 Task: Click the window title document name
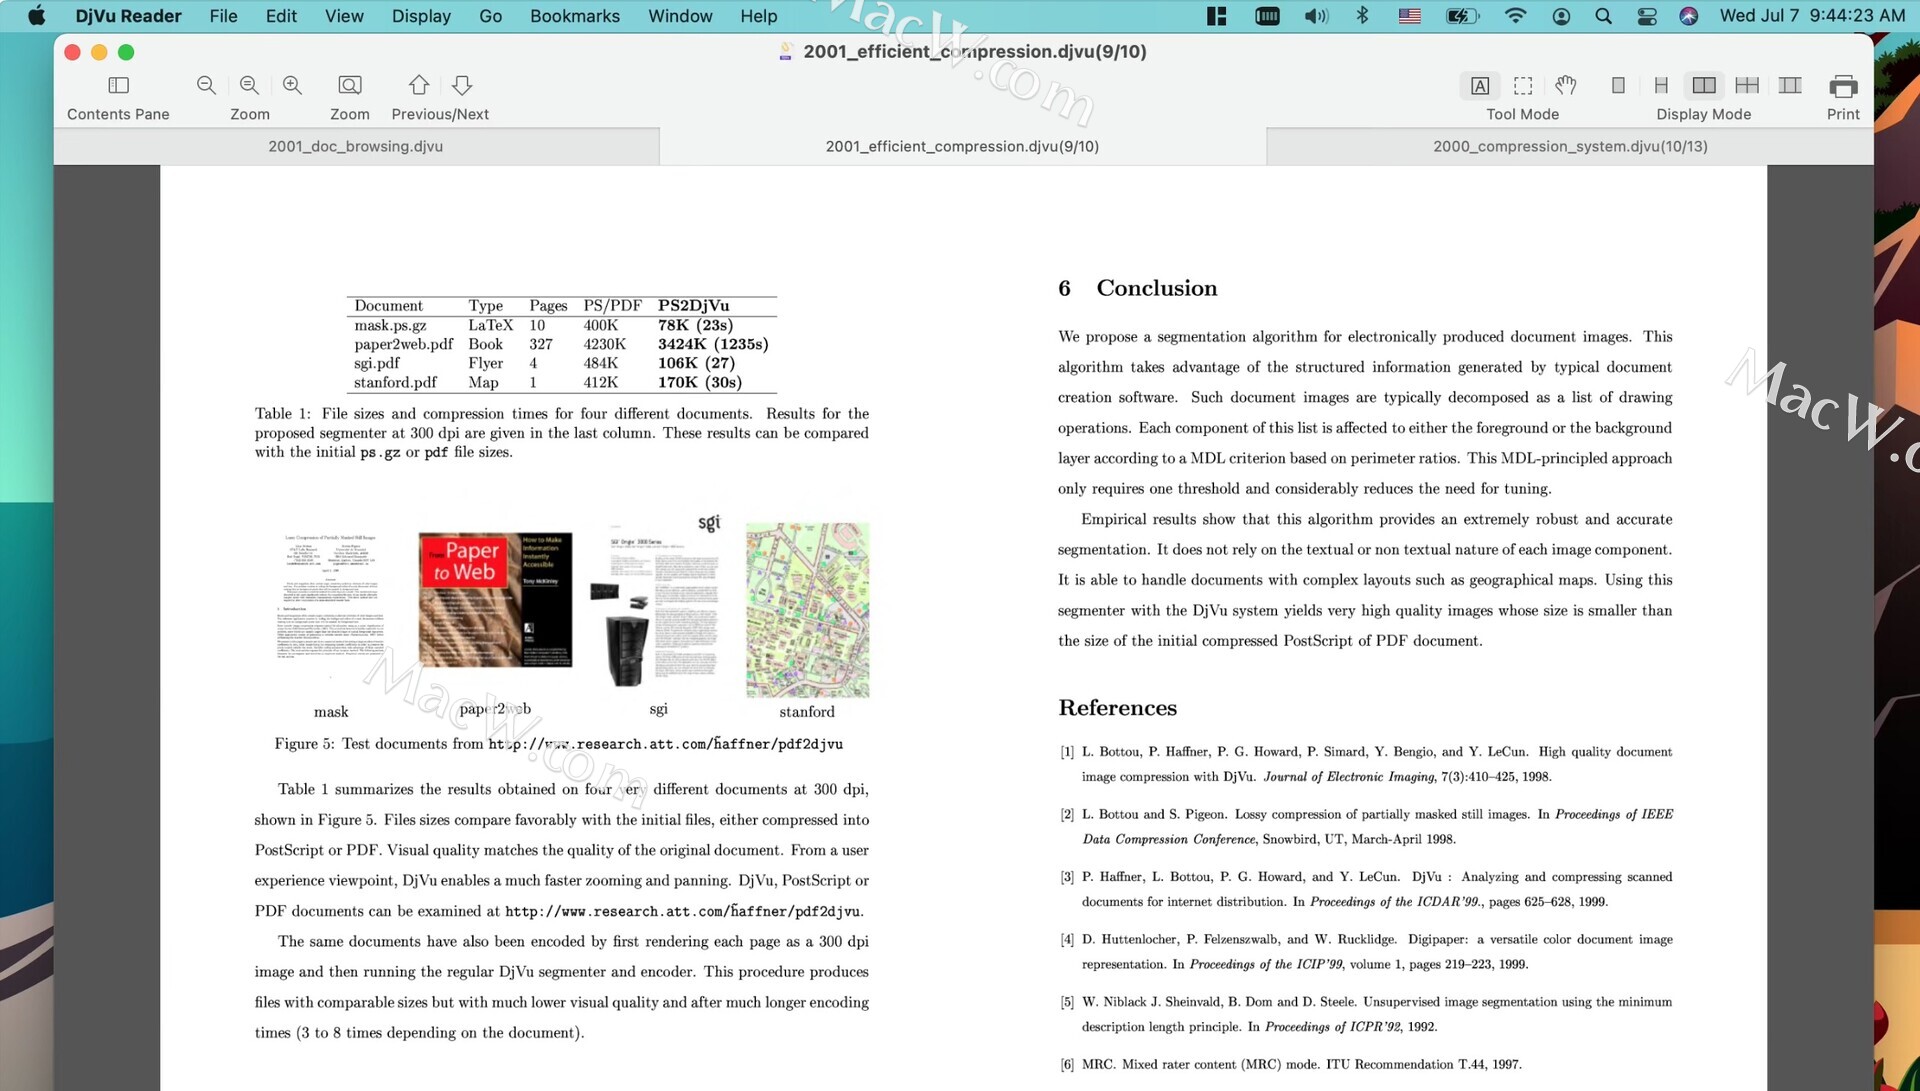click(x=975, y=52)
